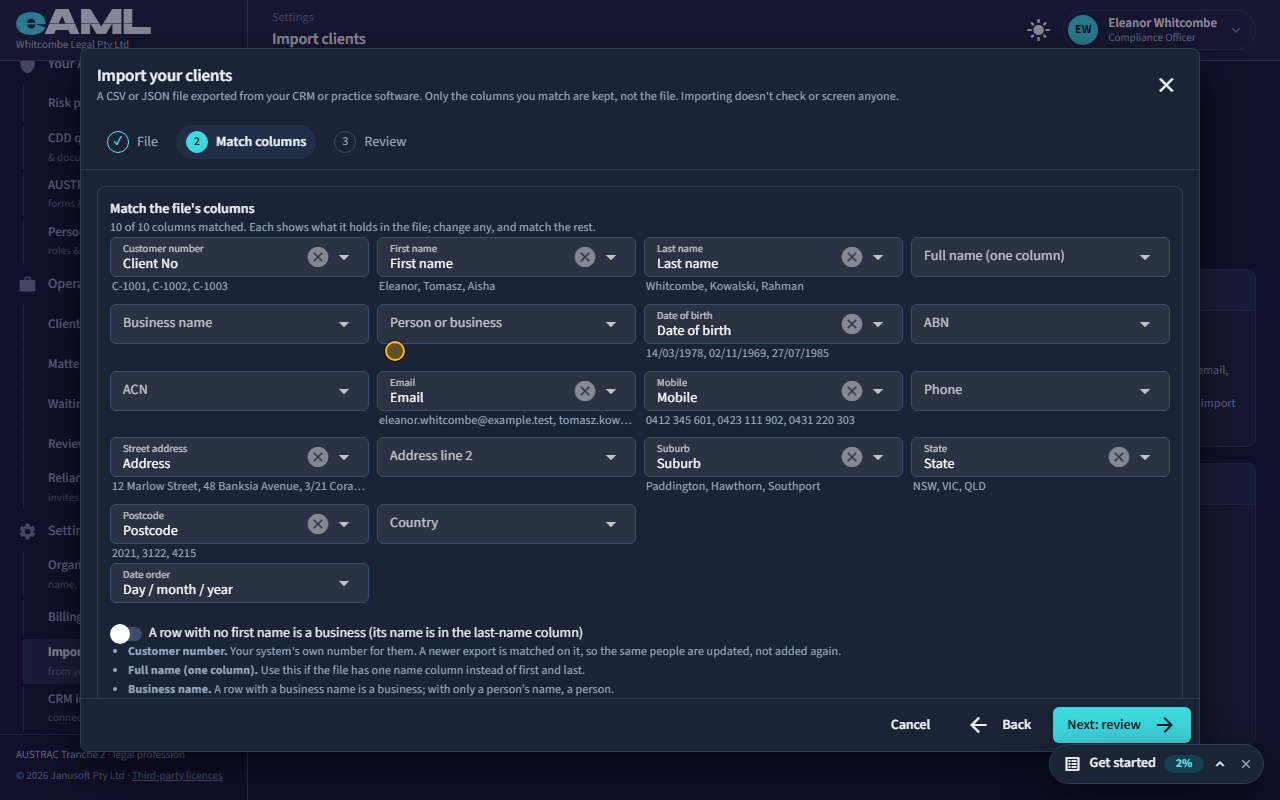The image size is (1280, 800).
Task: Open the Address line 2 dropdown
Action: pos(506,457)
